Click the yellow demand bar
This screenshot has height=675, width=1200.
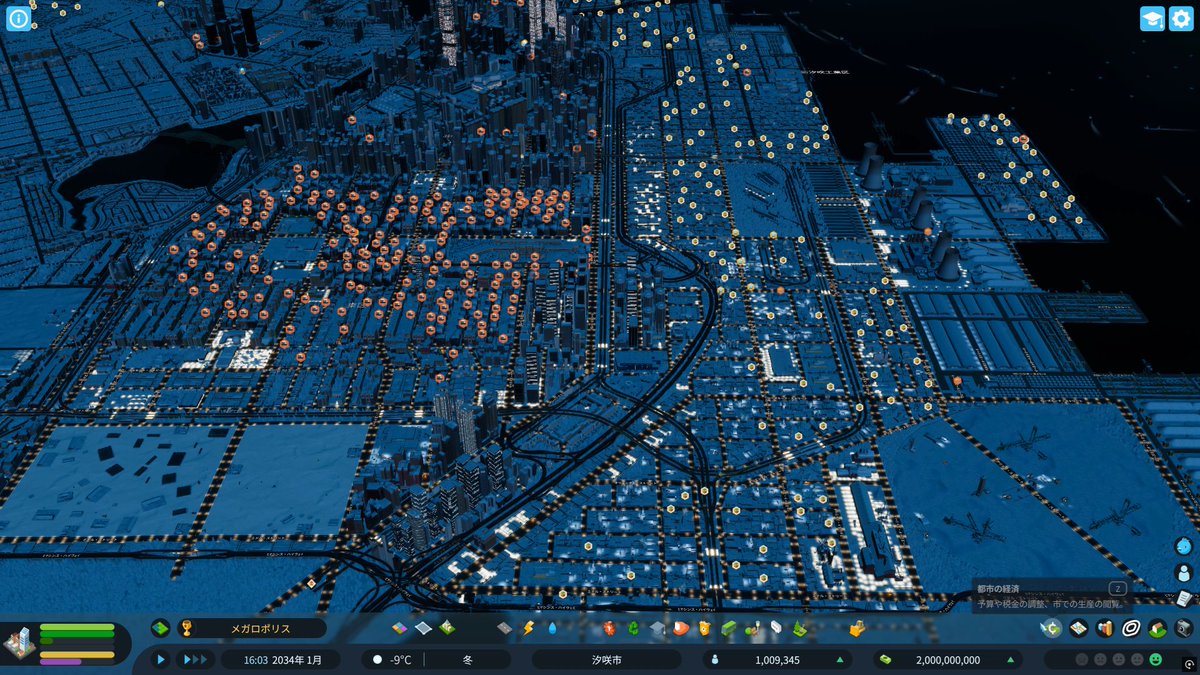(77, 654)
